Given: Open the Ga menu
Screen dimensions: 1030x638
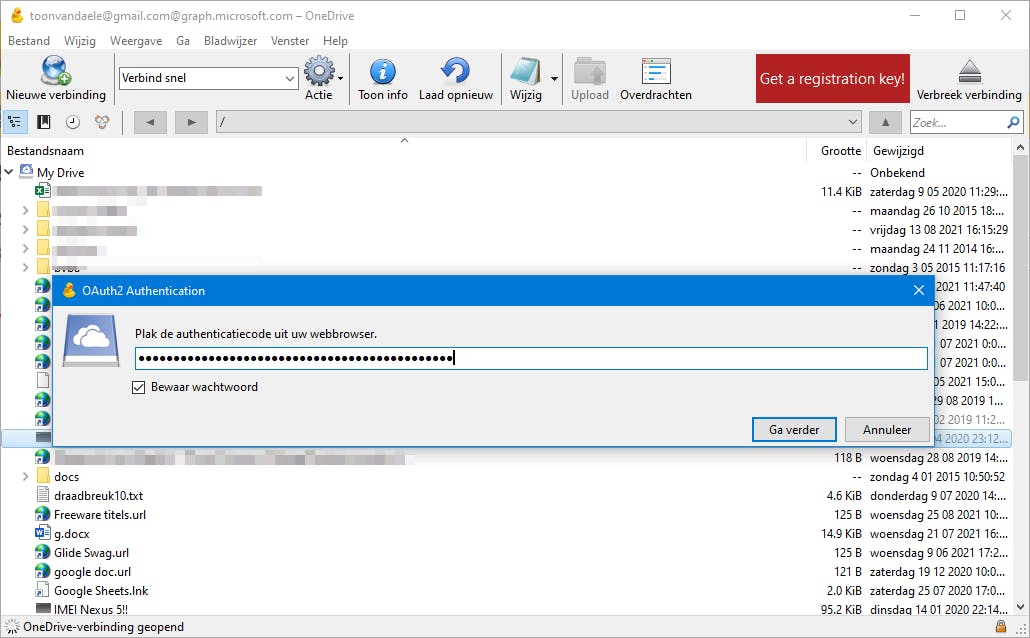Looking at the screenshot, I should tap(183, 41).
